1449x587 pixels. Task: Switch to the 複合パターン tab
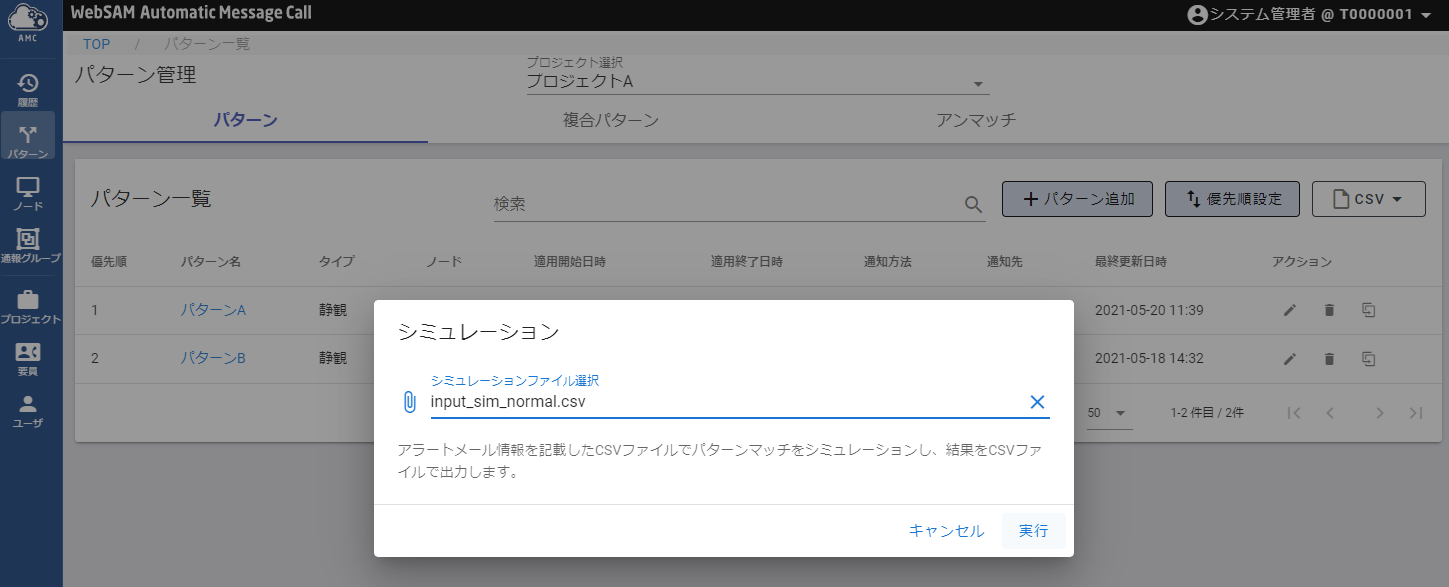point(610,121)
